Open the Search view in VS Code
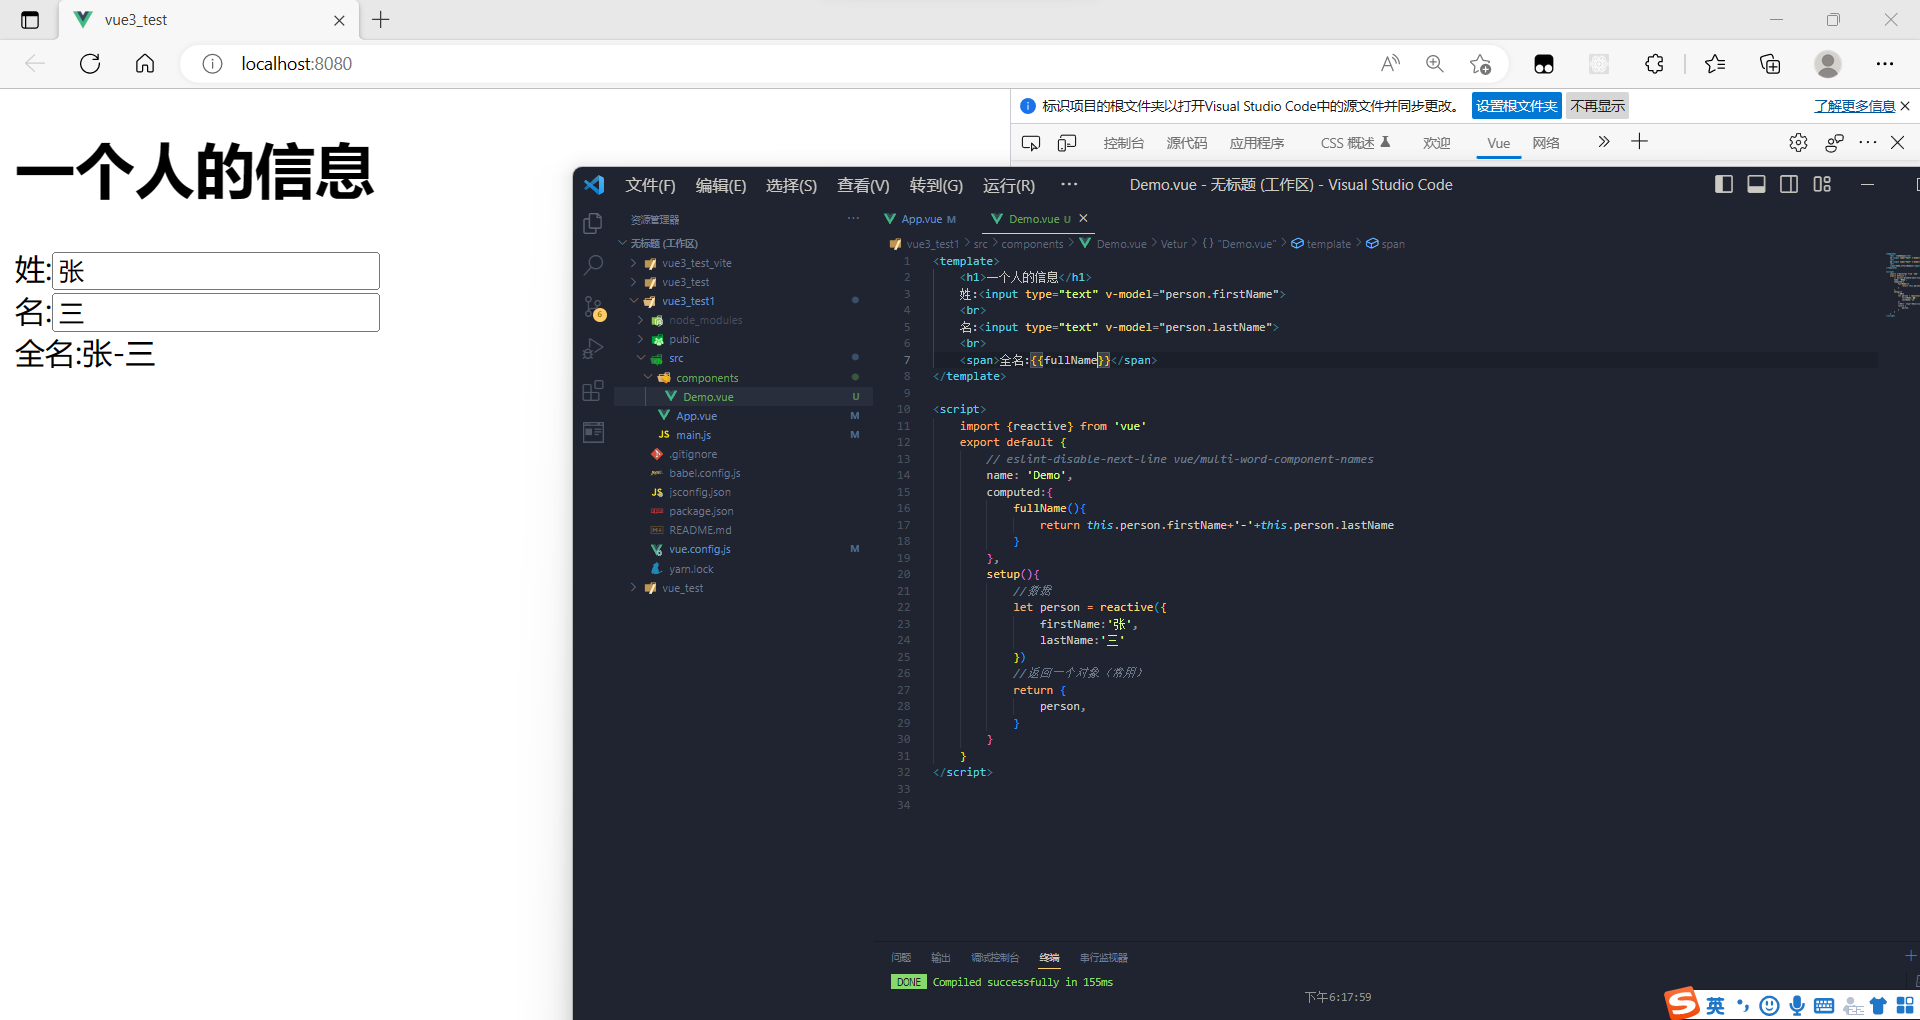The width and height of the screenshot is (1920, 1020). tap(593, 265)
